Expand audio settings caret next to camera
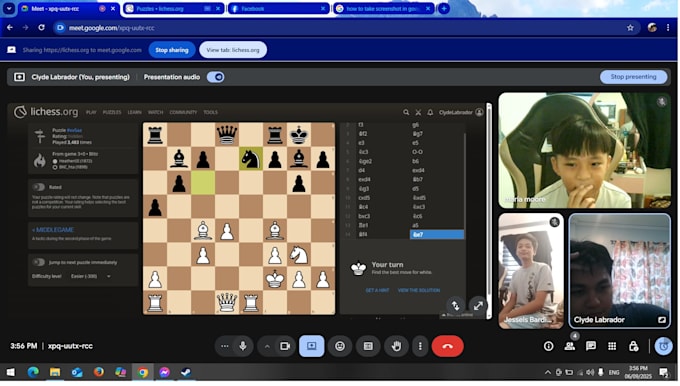This screenshot has width=680, height=386. [x=267, y=346]
